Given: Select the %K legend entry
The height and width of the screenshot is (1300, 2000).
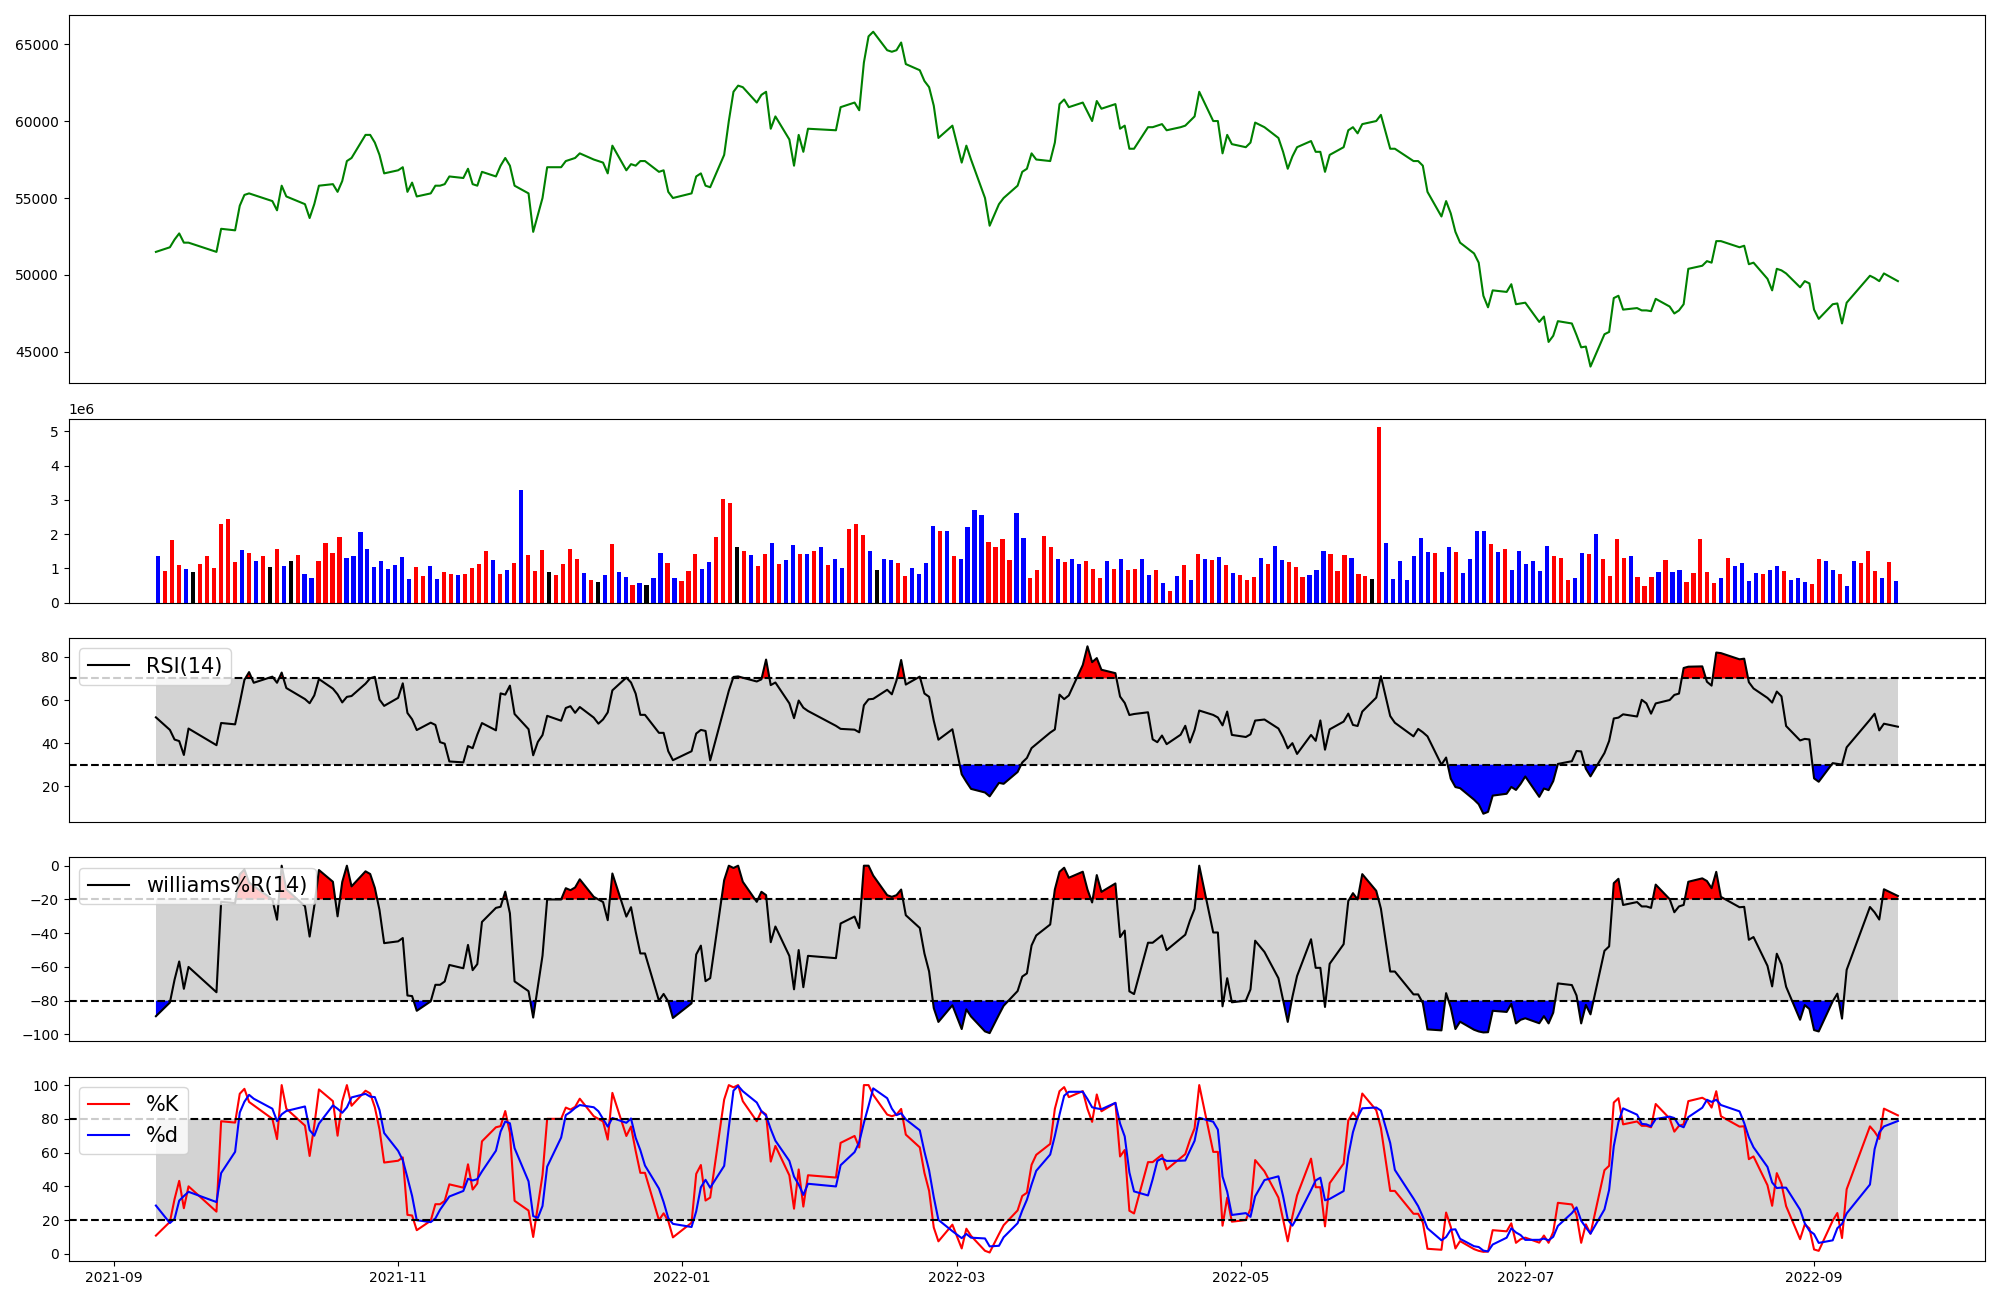Looking at the screenshot, I should (162, 1104).
